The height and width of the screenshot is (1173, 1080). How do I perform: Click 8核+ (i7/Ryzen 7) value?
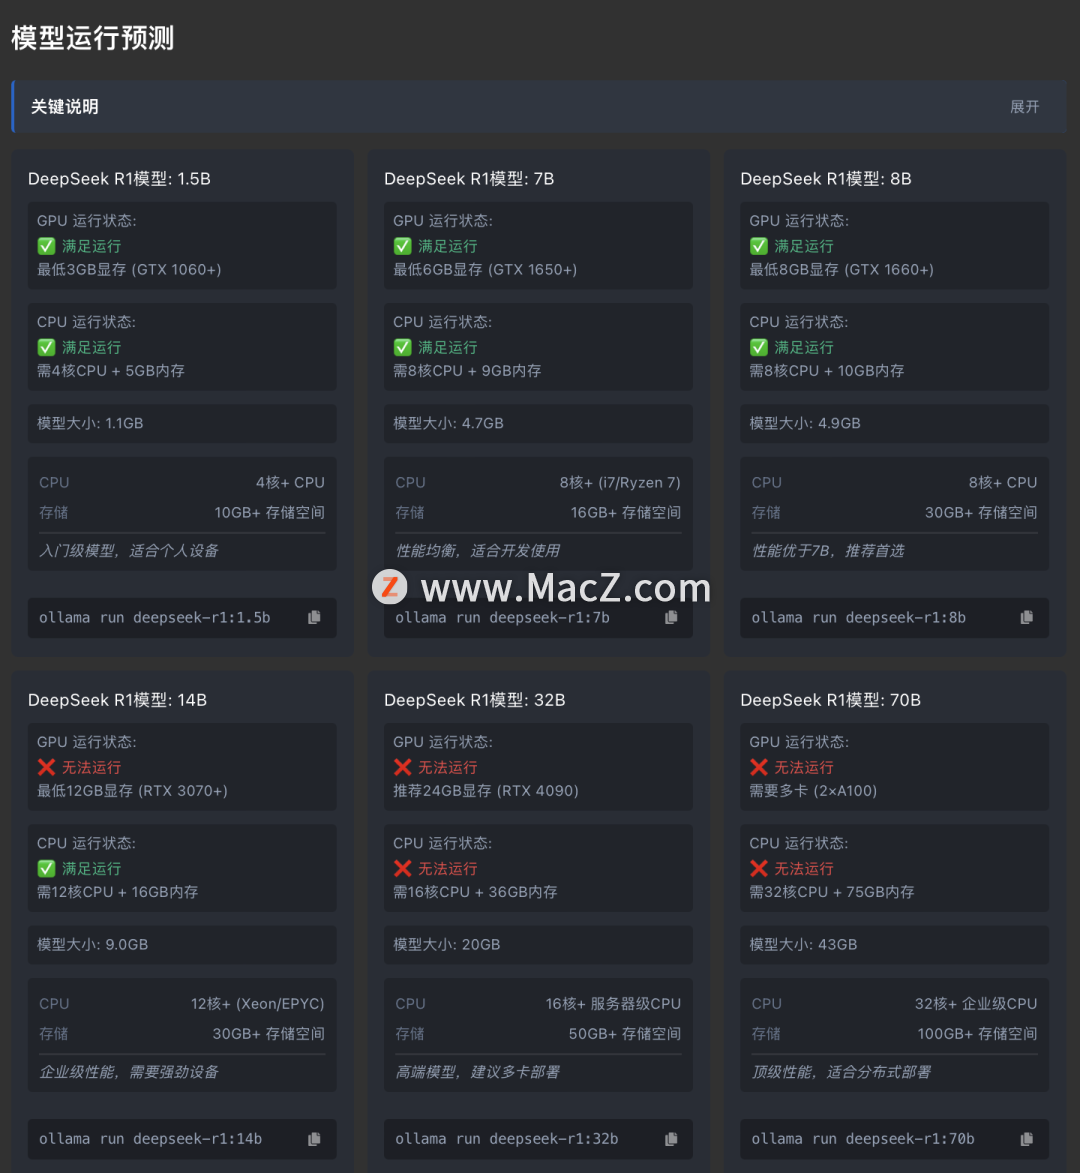(620, 483)
